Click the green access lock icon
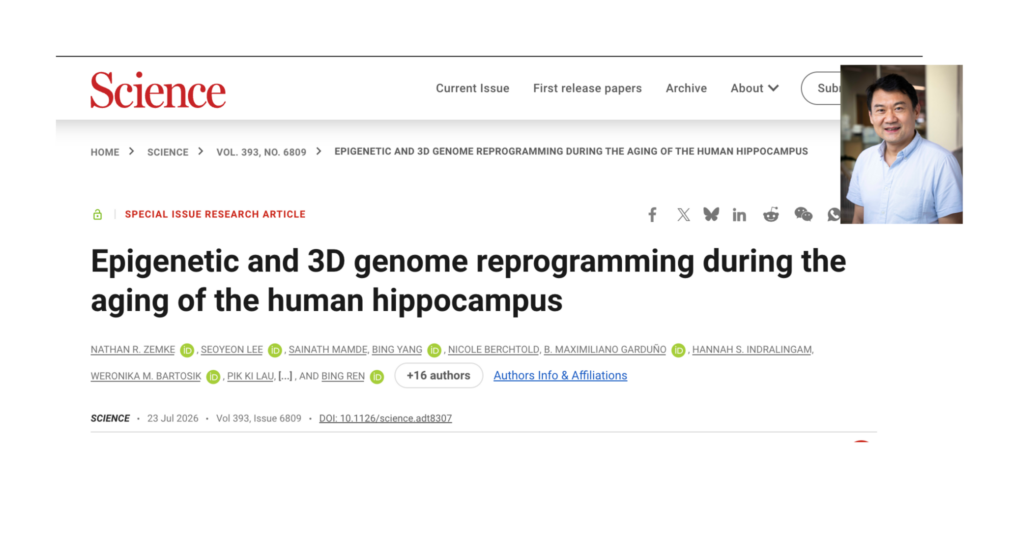Image resolution: width=1024 pixels, height=558 pixels. (97, 214)
